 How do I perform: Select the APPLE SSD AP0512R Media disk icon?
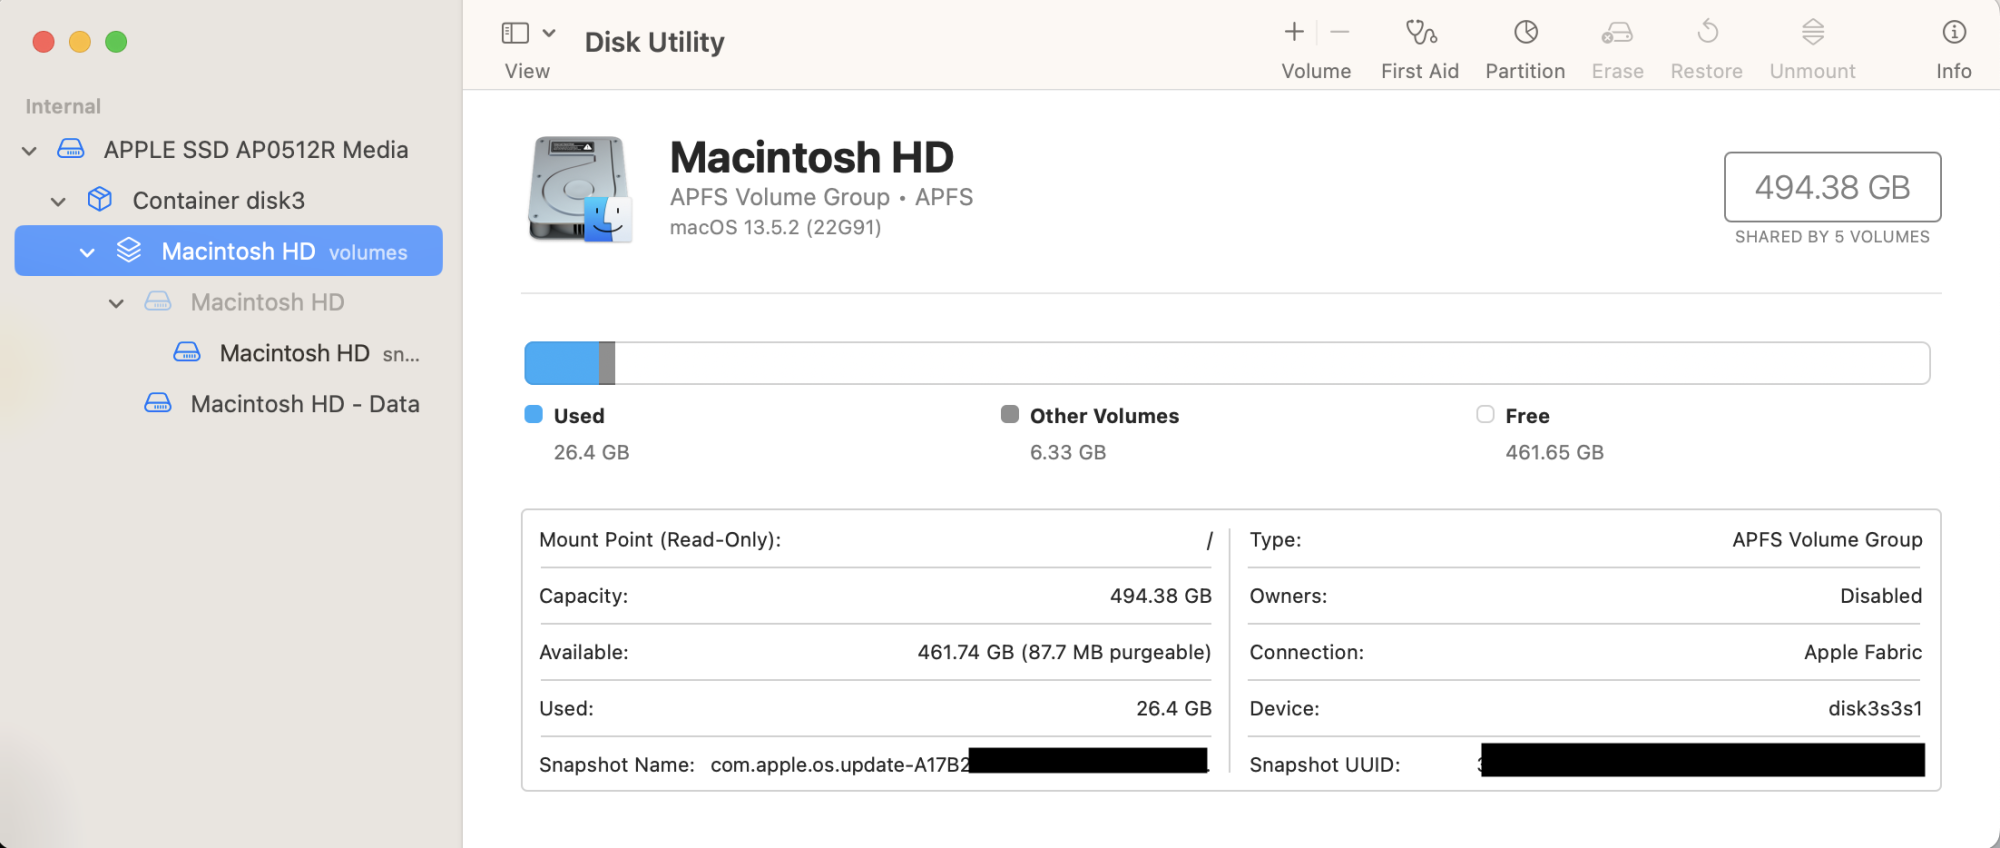click(x=71, y=149)
